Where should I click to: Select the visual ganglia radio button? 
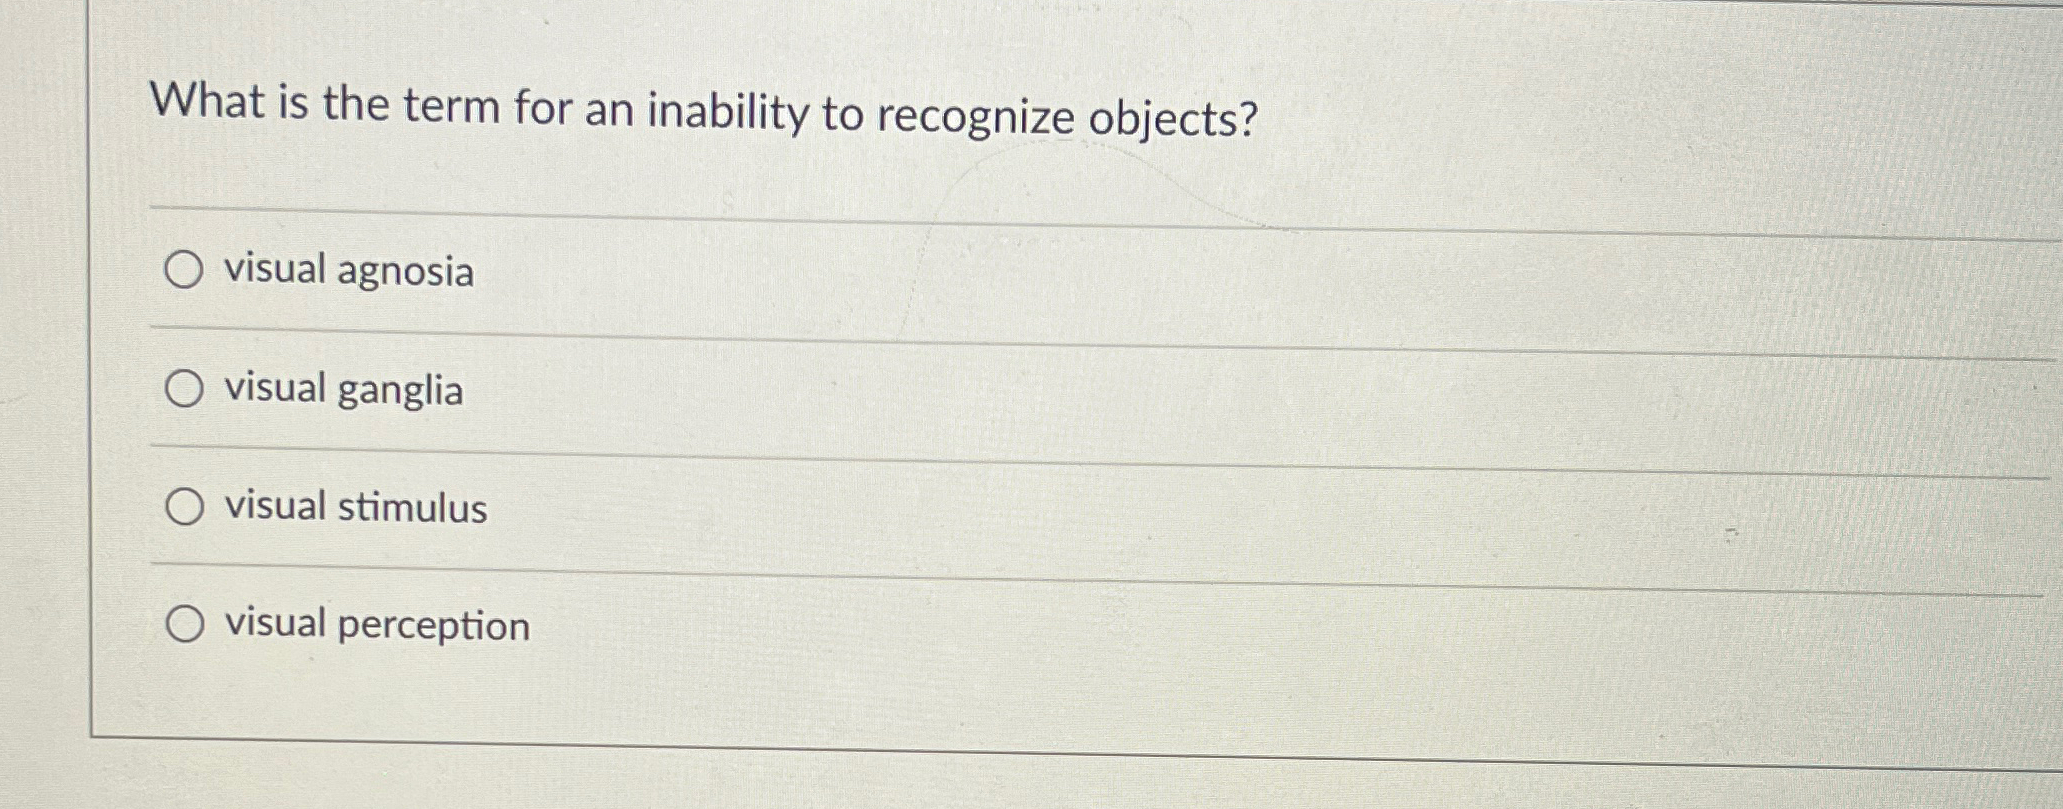pos(185,390)
